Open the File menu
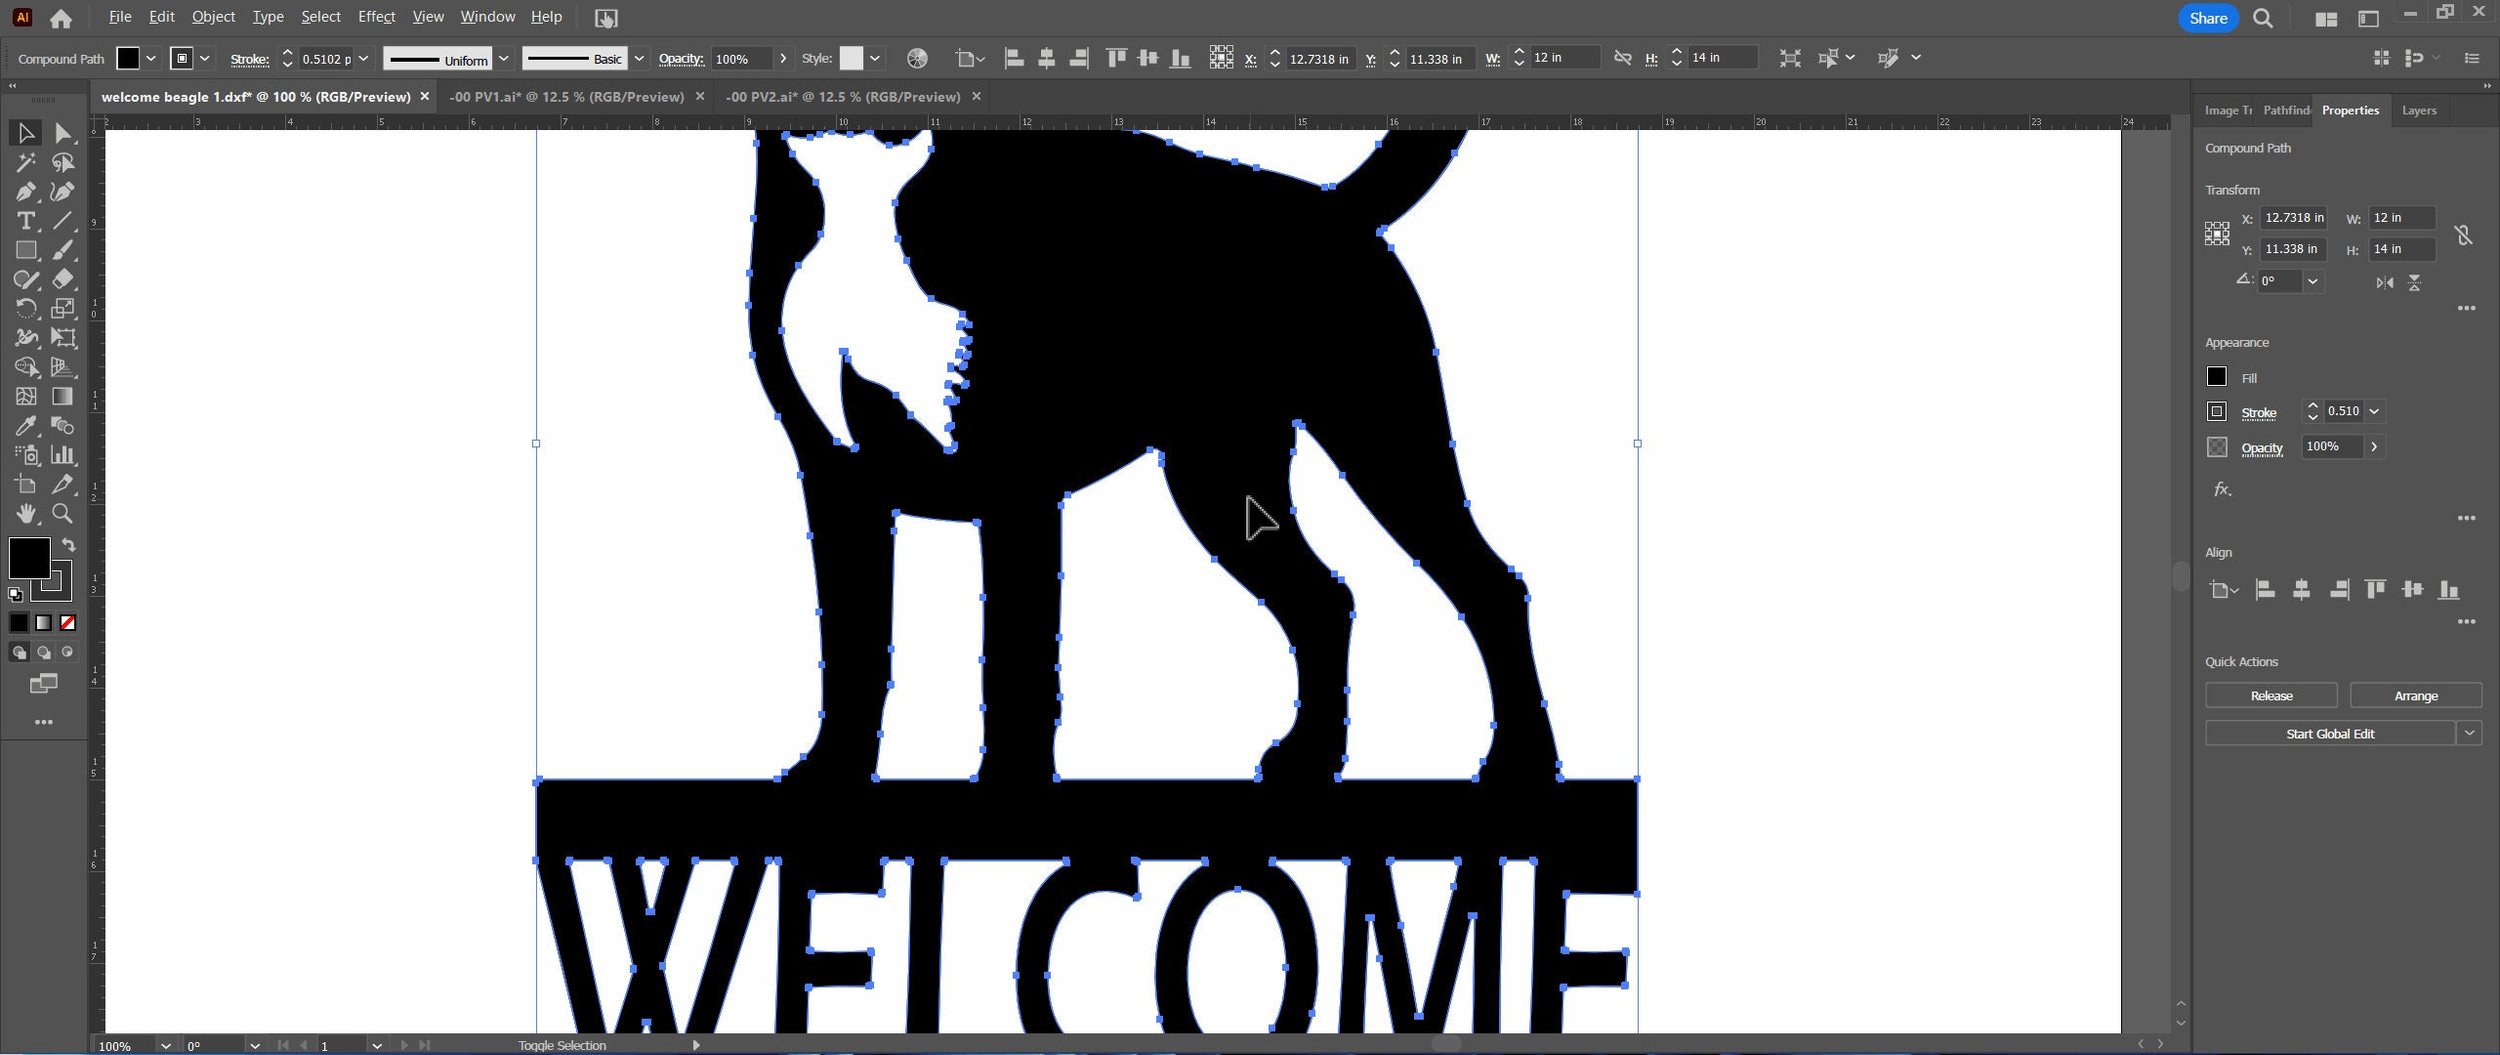The height and width of the screenshot is (1055, 2500). click(x=120, y=17)
